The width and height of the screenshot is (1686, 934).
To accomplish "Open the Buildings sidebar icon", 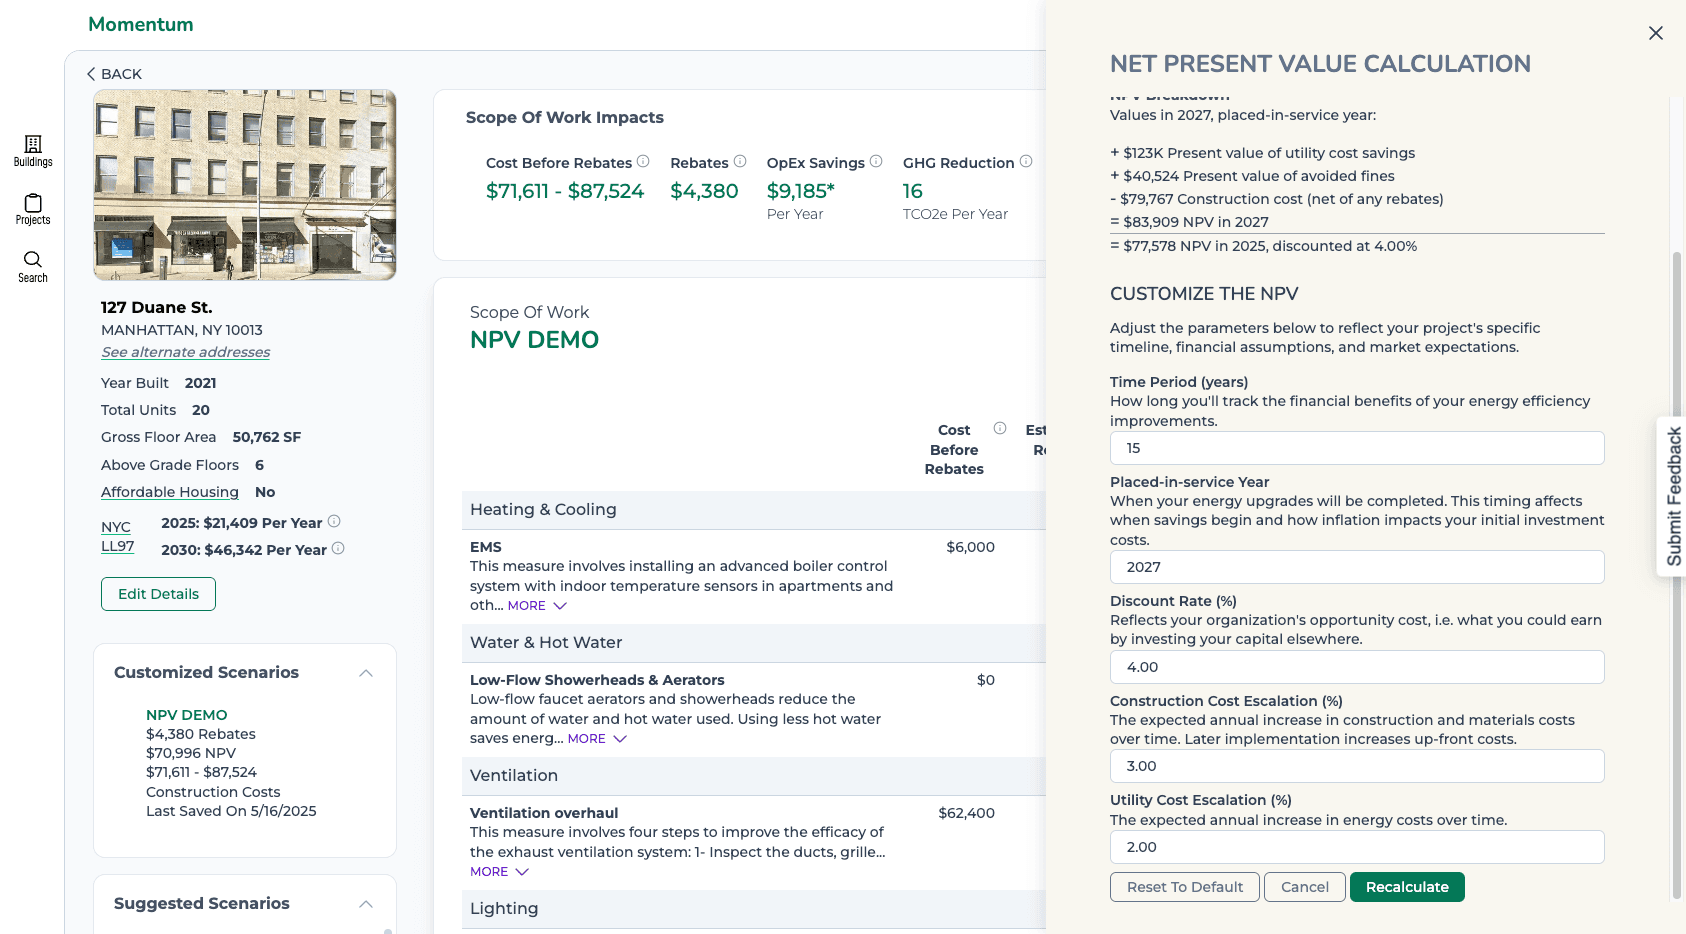I will pyautogui.click(x=33, y=151).
